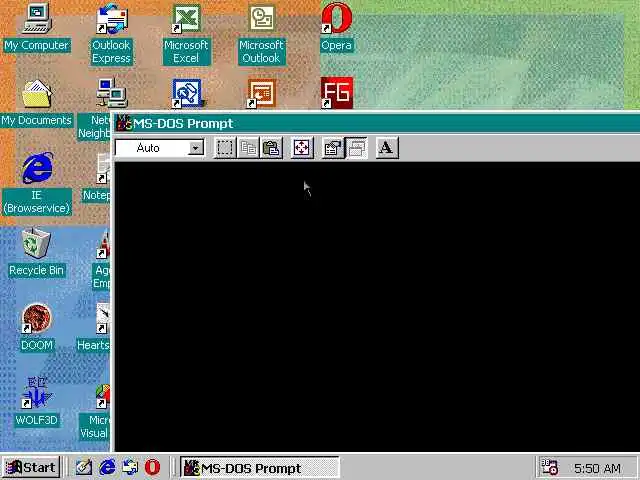The width and height of the screenshot is (640, 480).
Task: Click the pencil-and-paper quick launch icon
Action: [84, 467]
